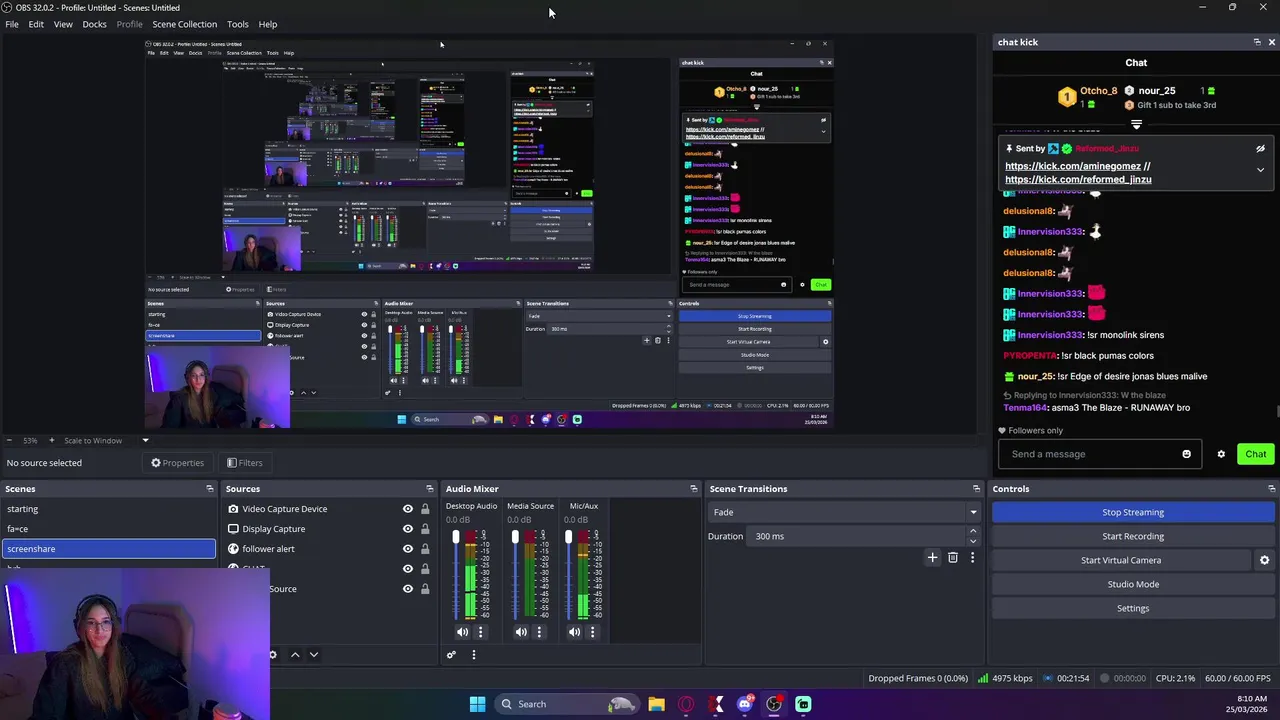Viewport: 1280px width, 720px height.
Task: Open Audio Mixer bottom three-dot menu
Action: (x=474, y=655)
